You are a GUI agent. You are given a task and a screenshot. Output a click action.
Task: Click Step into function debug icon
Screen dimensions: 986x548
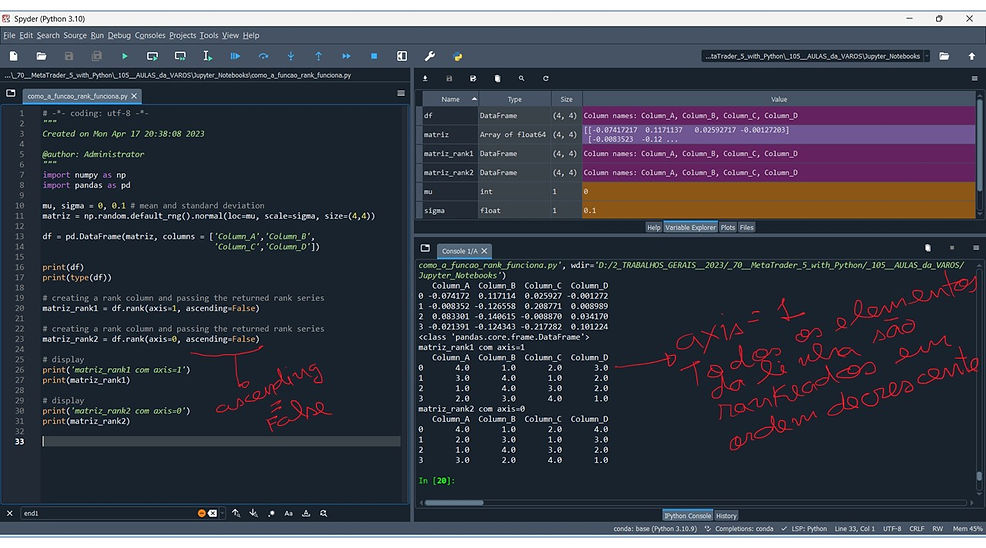point(291,56)
